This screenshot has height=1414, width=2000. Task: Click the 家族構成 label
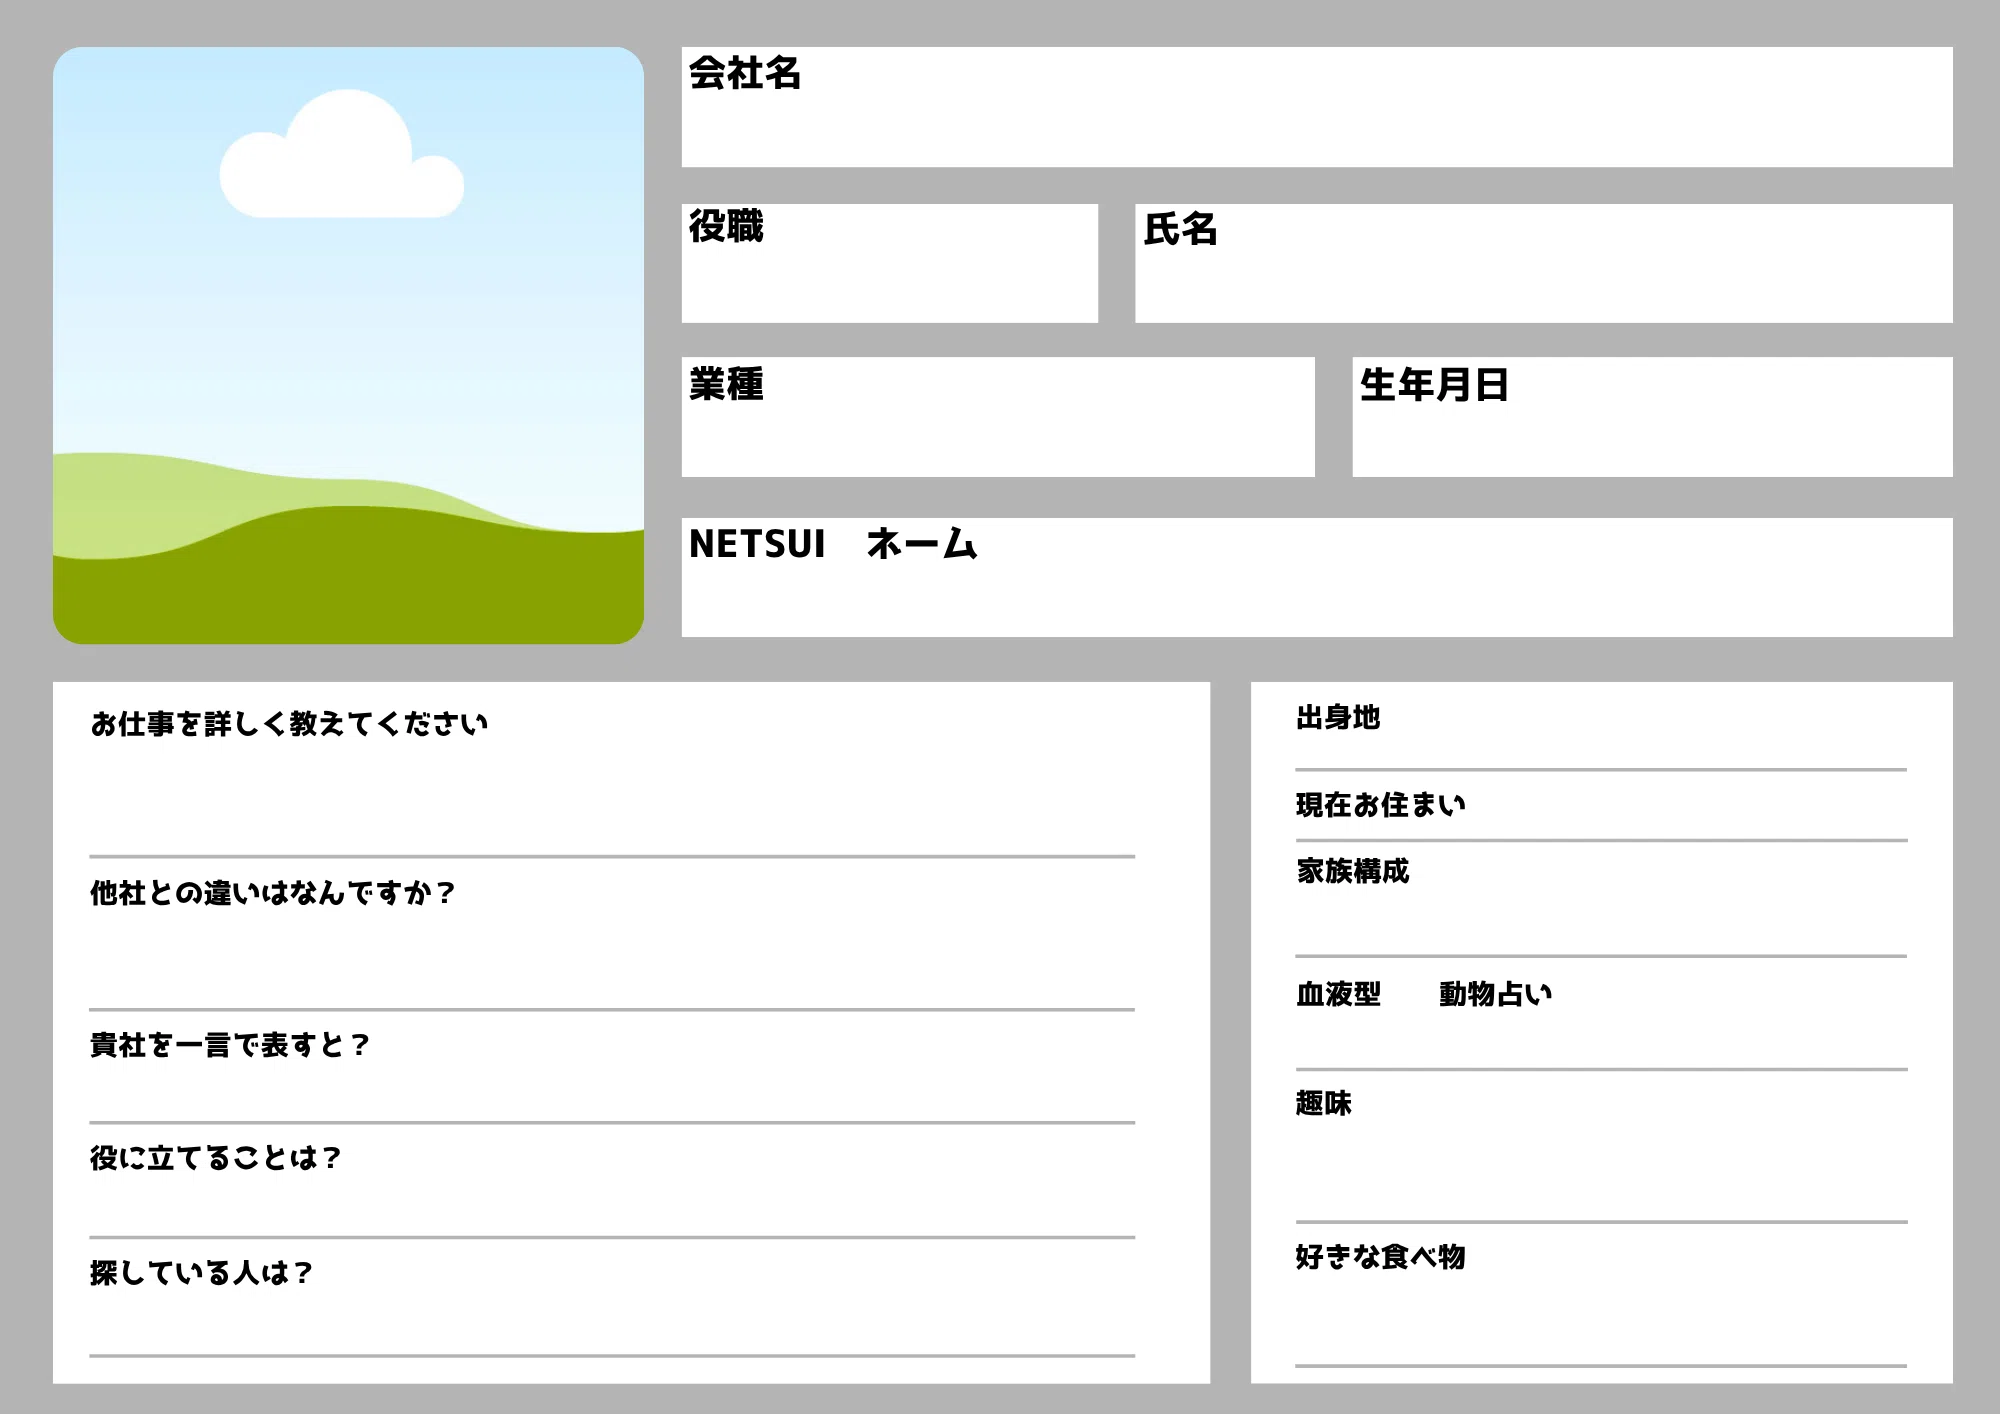(x=1352, y=871)
